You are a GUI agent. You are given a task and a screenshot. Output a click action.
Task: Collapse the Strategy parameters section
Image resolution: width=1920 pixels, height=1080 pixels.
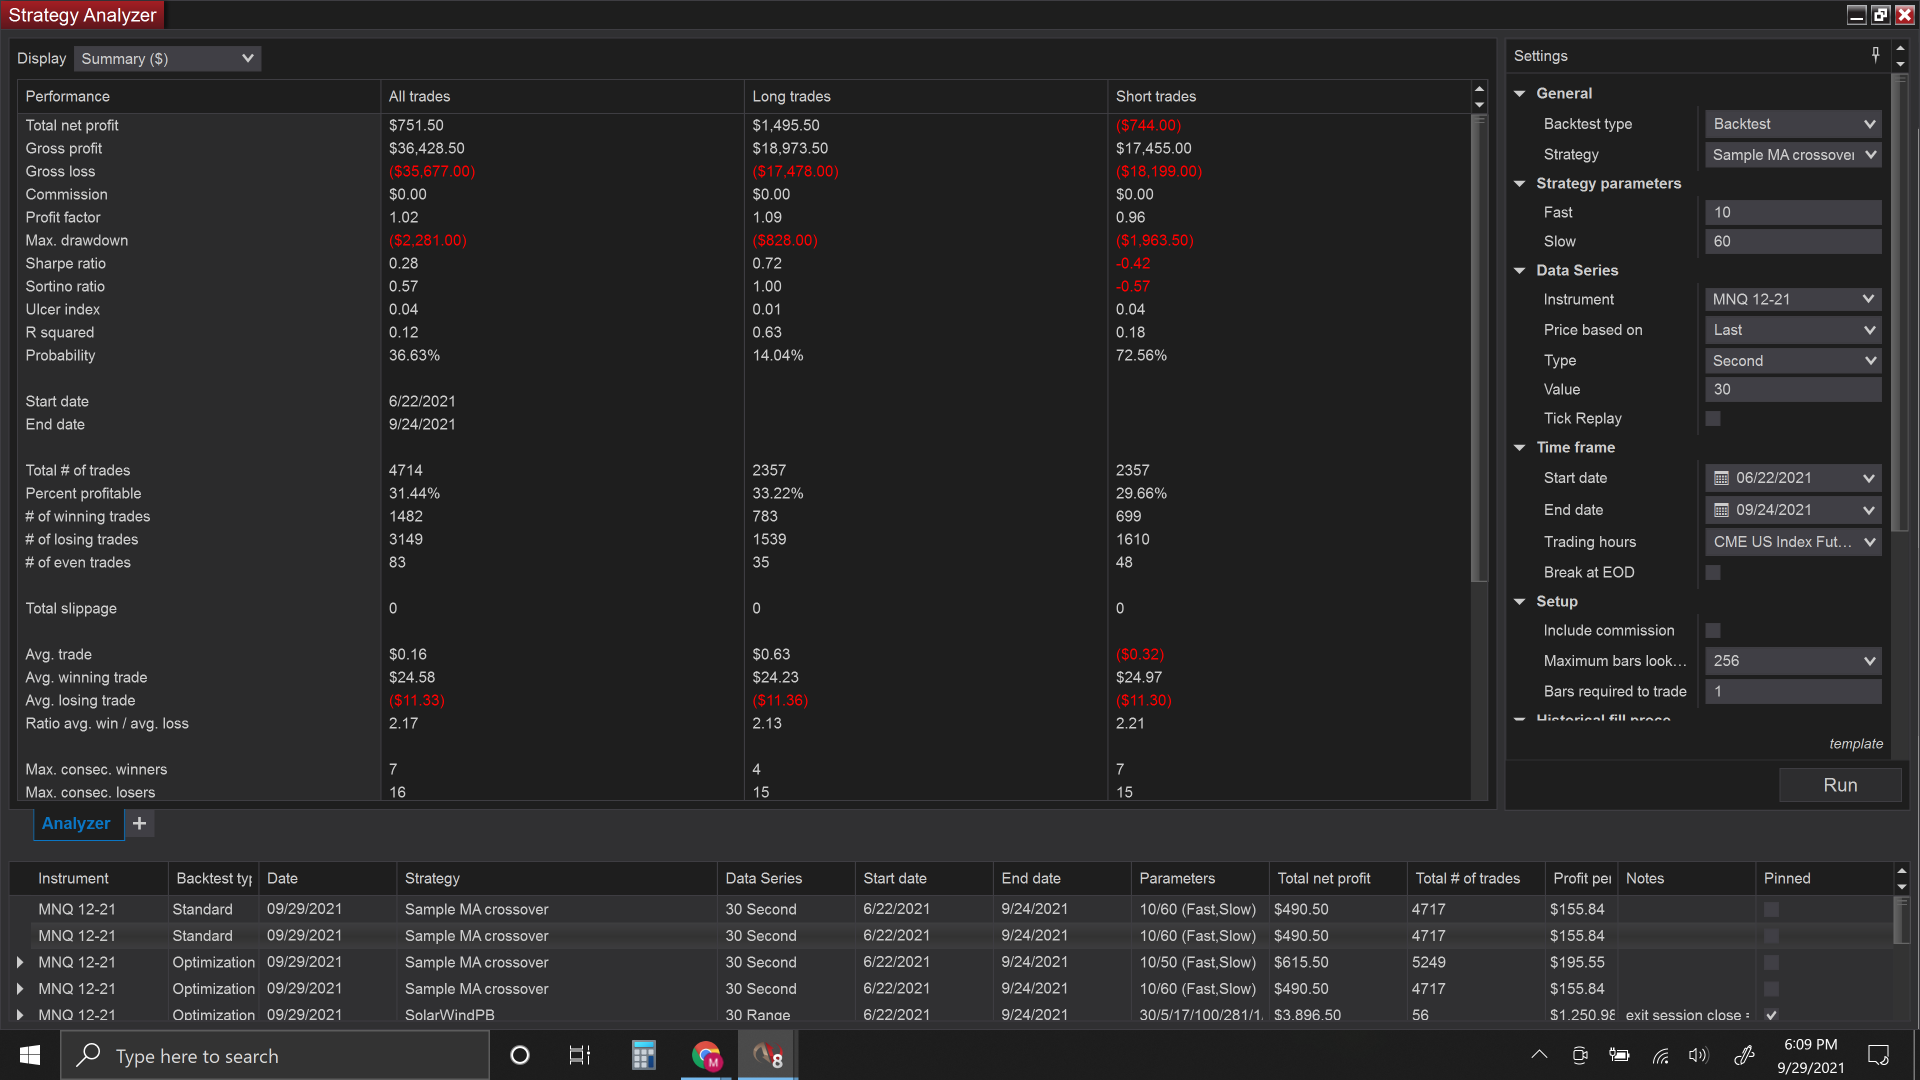click(x=1520, y=184)
